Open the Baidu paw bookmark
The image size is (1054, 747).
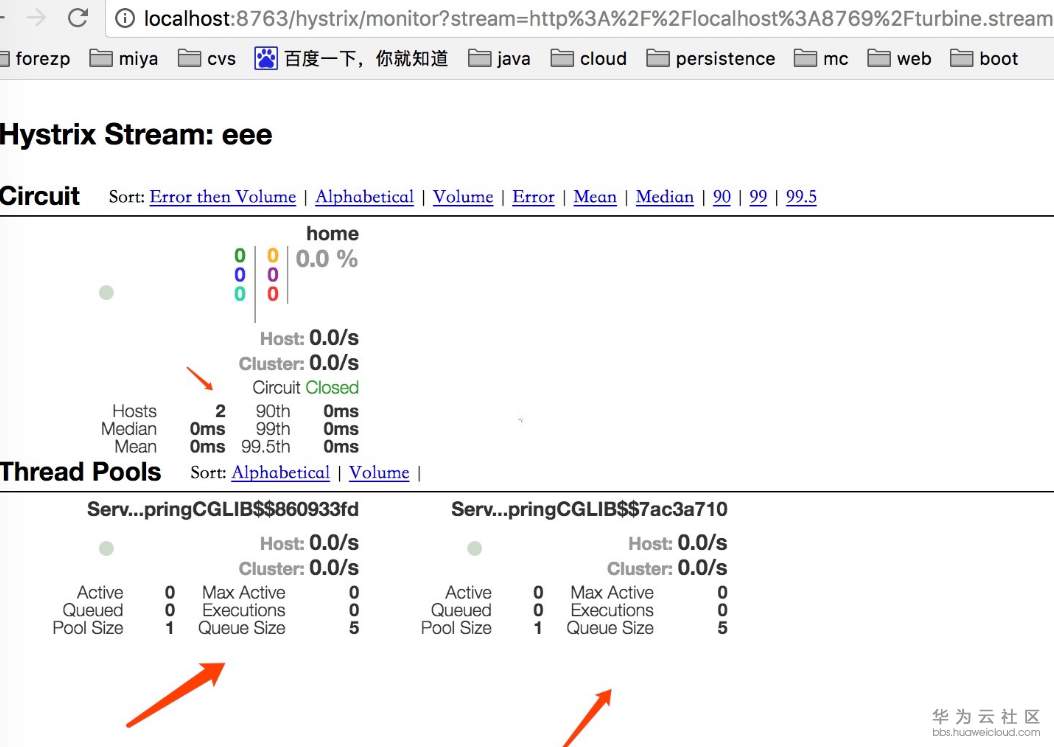351,58
